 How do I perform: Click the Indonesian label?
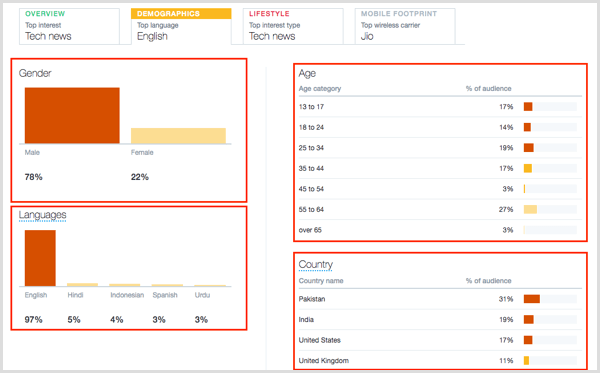point(127,295)
